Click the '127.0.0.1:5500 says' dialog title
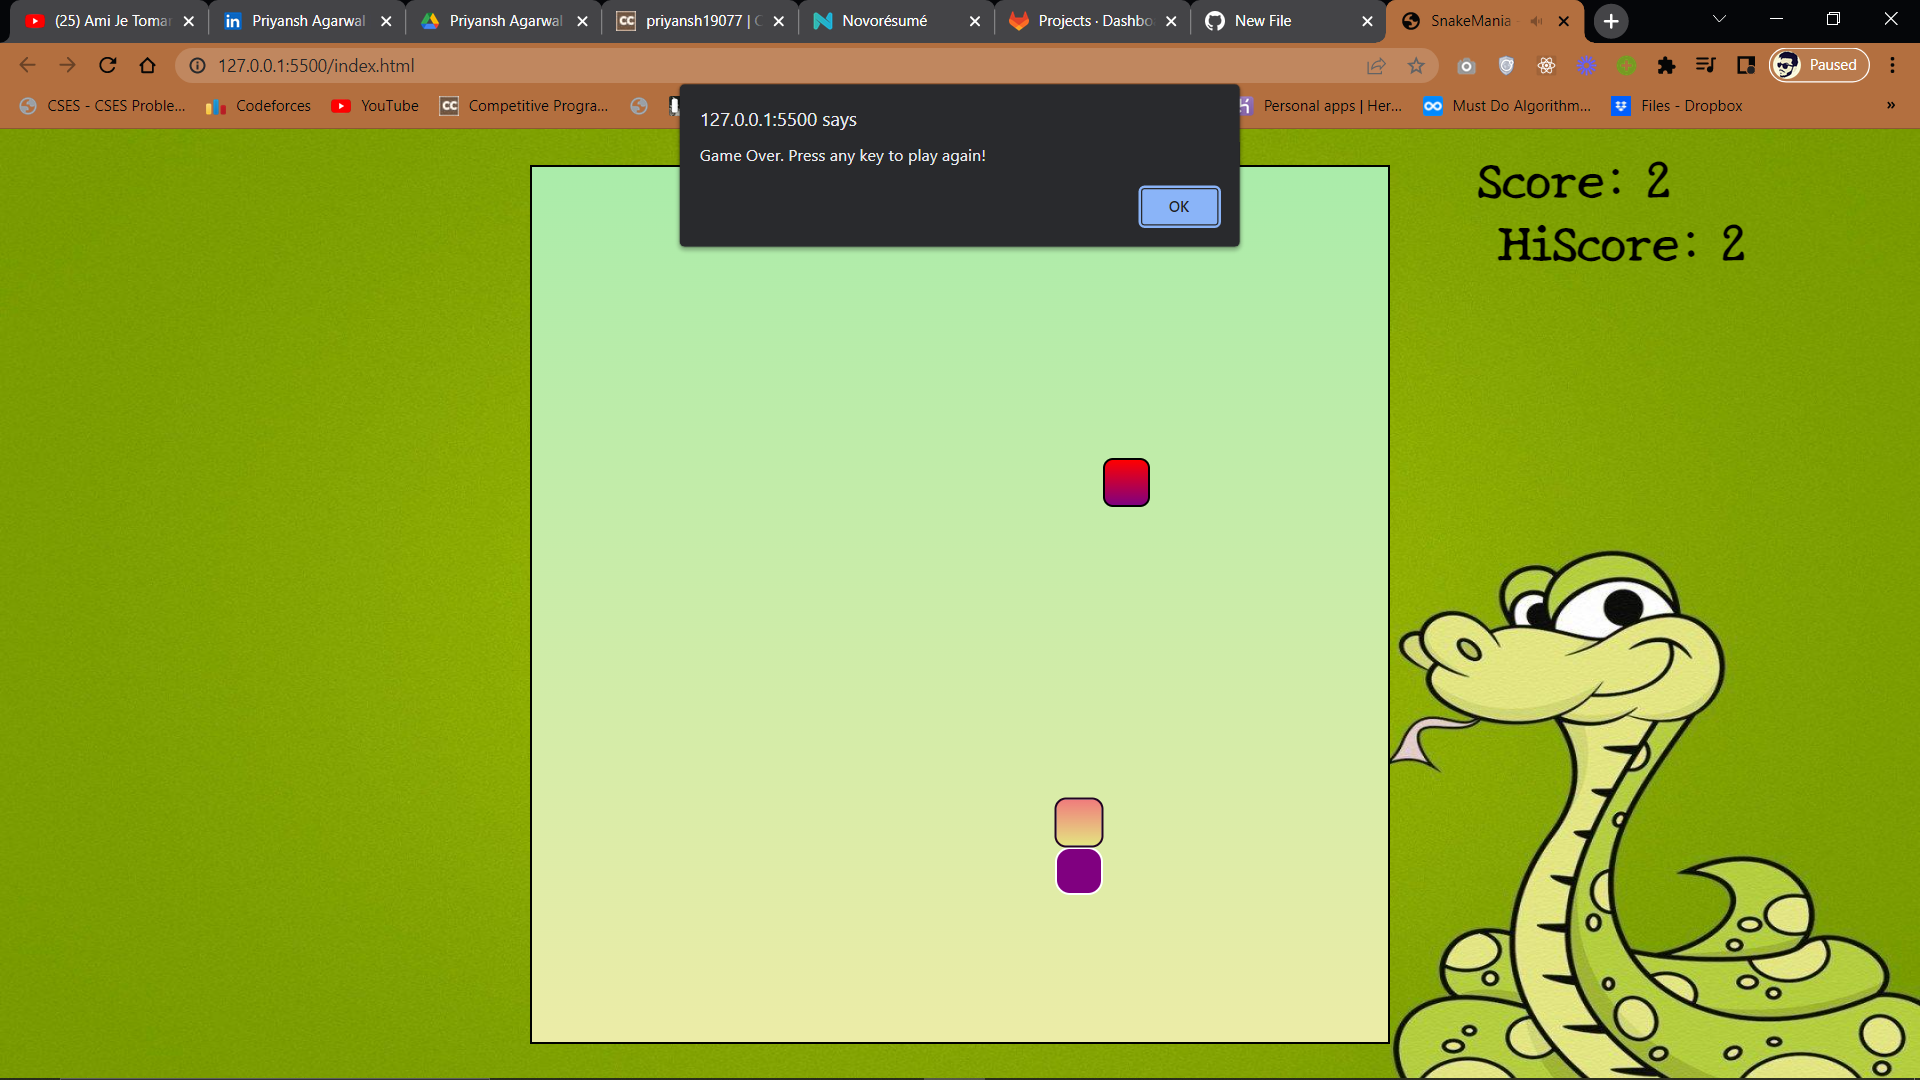The height and width of the screenshot is (1080, 1920). (x=778, y=120)
